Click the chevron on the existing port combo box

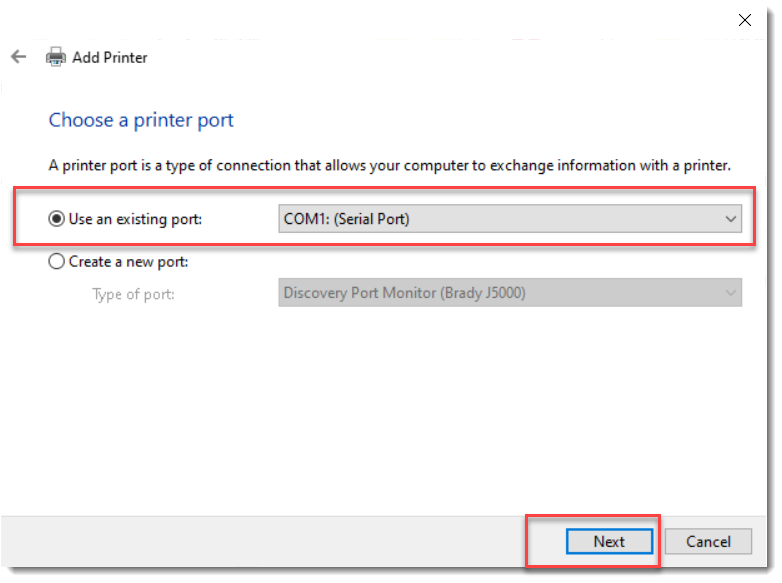[x=730, y=219]
